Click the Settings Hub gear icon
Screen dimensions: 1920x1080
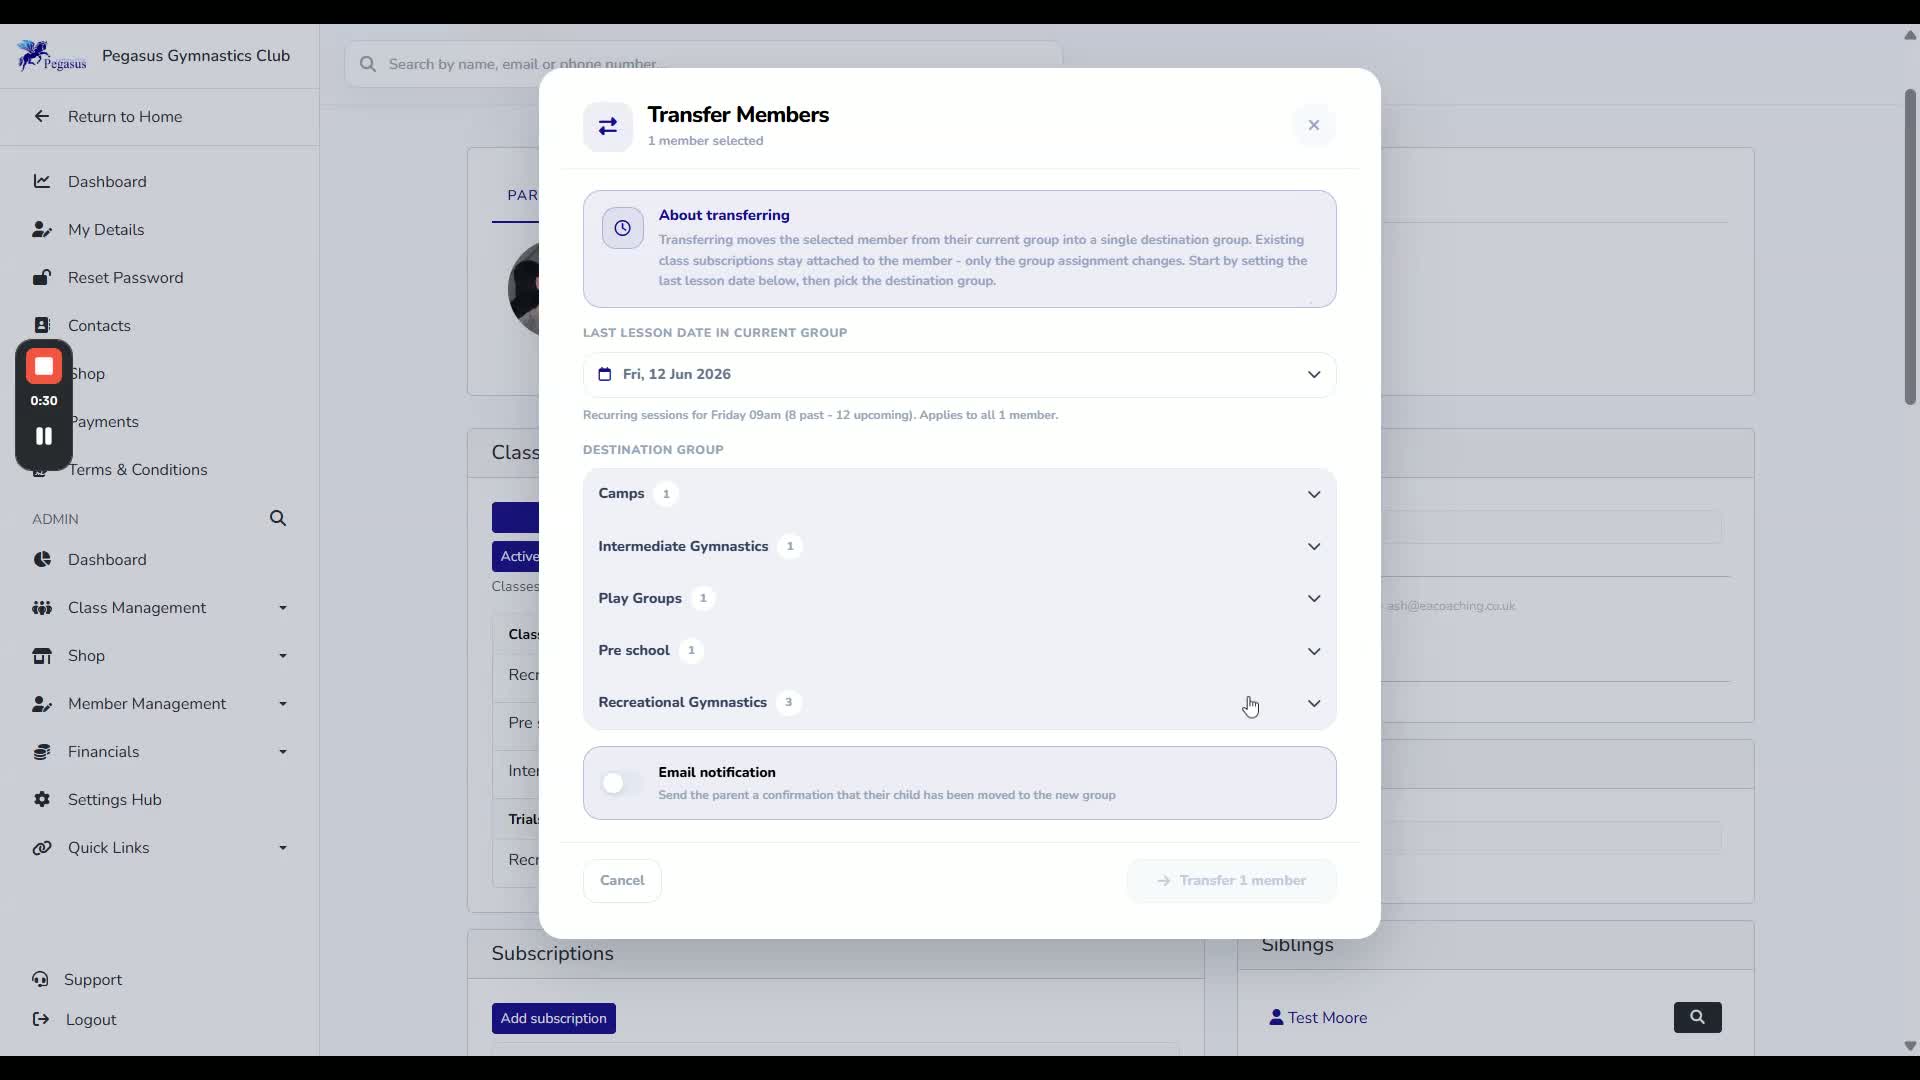42,799
